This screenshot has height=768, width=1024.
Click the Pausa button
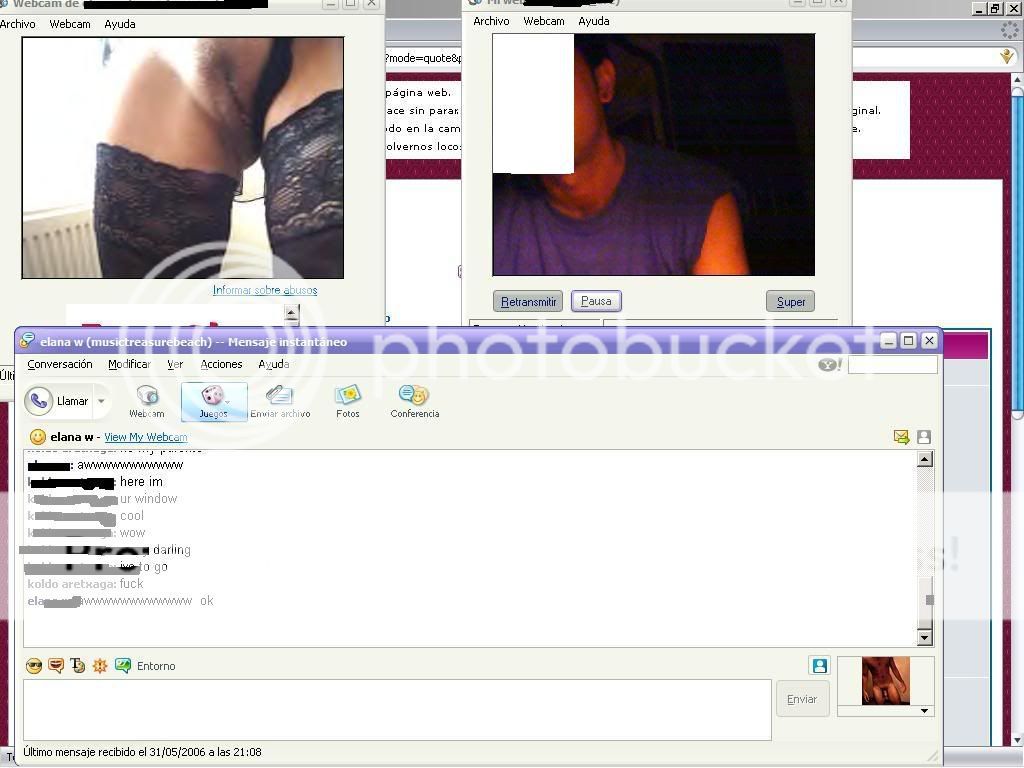click(x=596, y=301)
